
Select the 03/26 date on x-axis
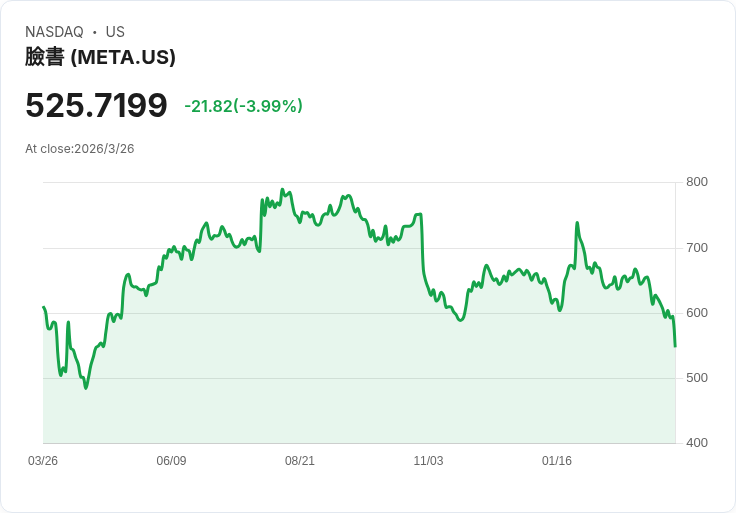(43, 461)
